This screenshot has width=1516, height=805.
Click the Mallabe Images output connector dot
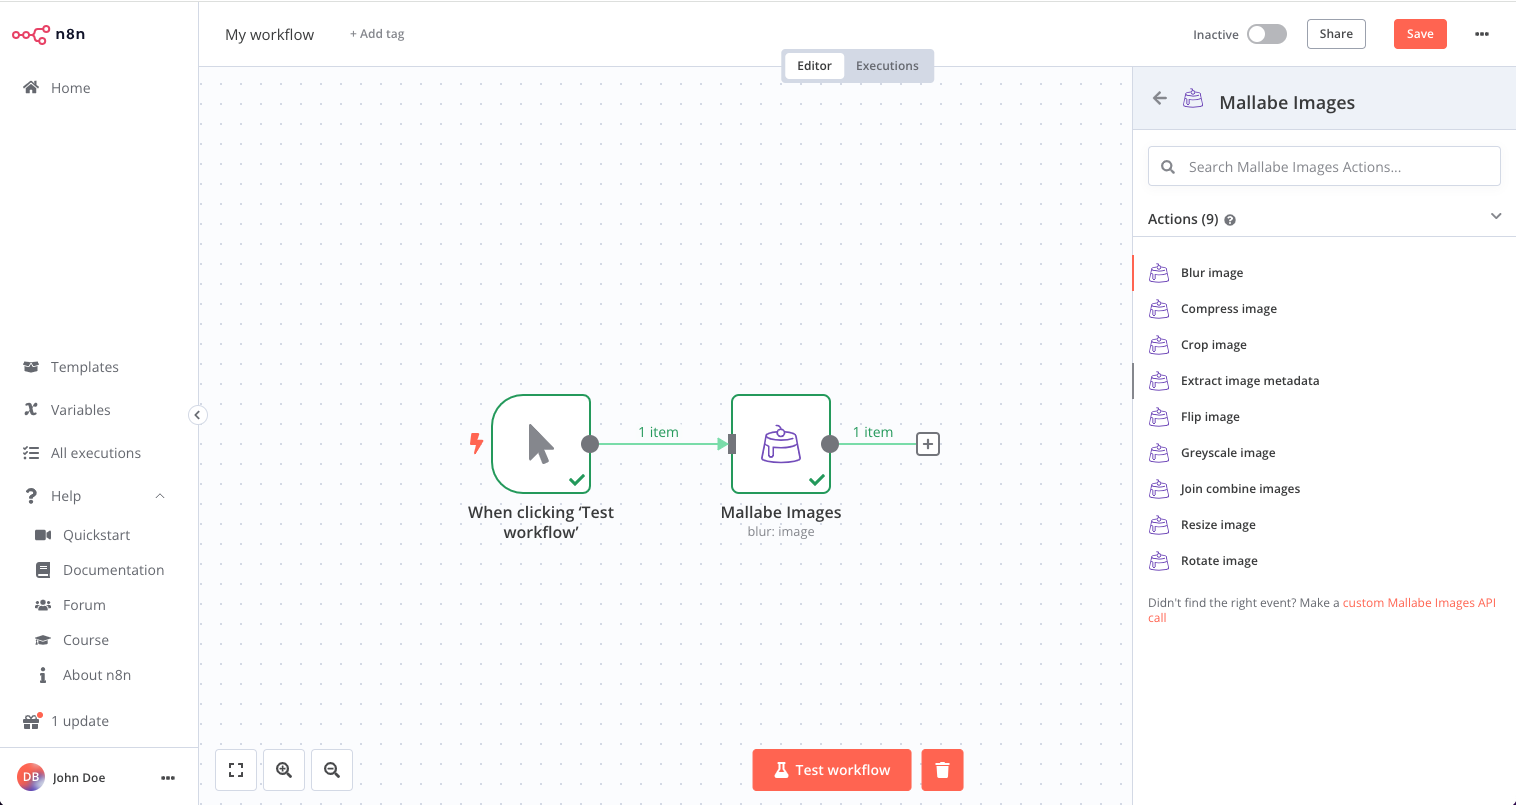coord(829,444)
